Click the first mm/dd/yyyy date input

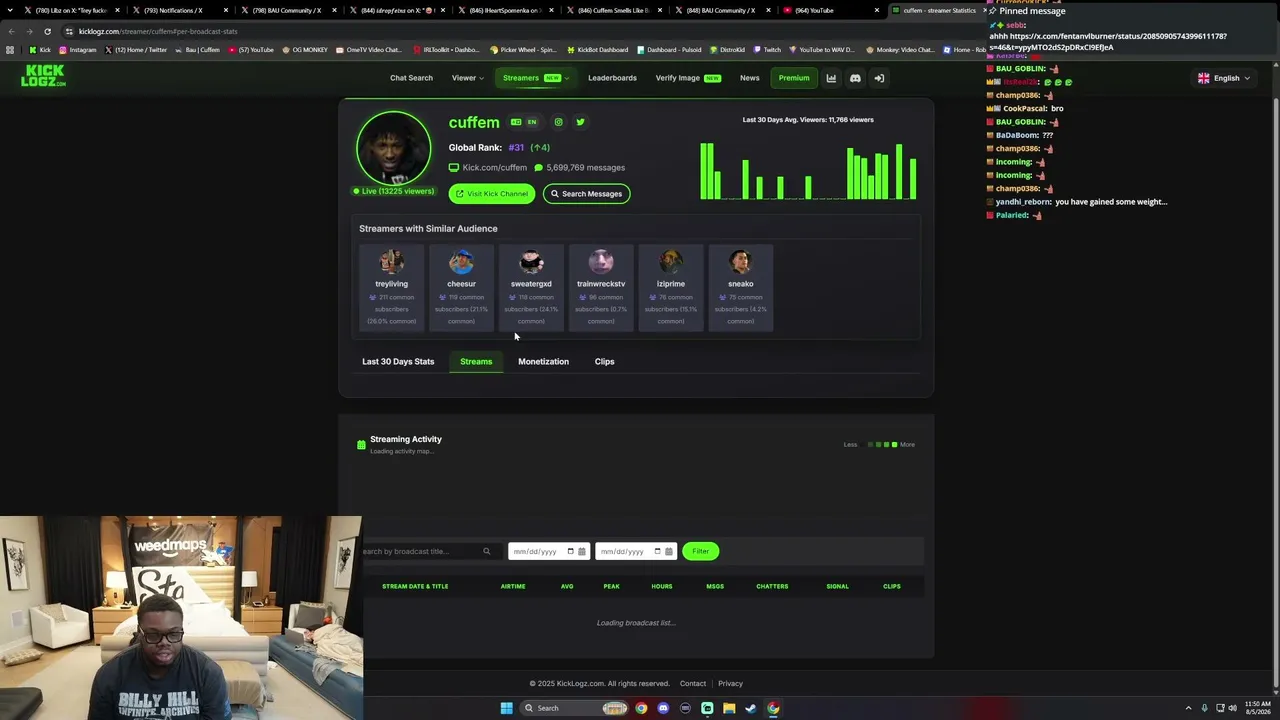pyautogui.click(x=549, y=551)
